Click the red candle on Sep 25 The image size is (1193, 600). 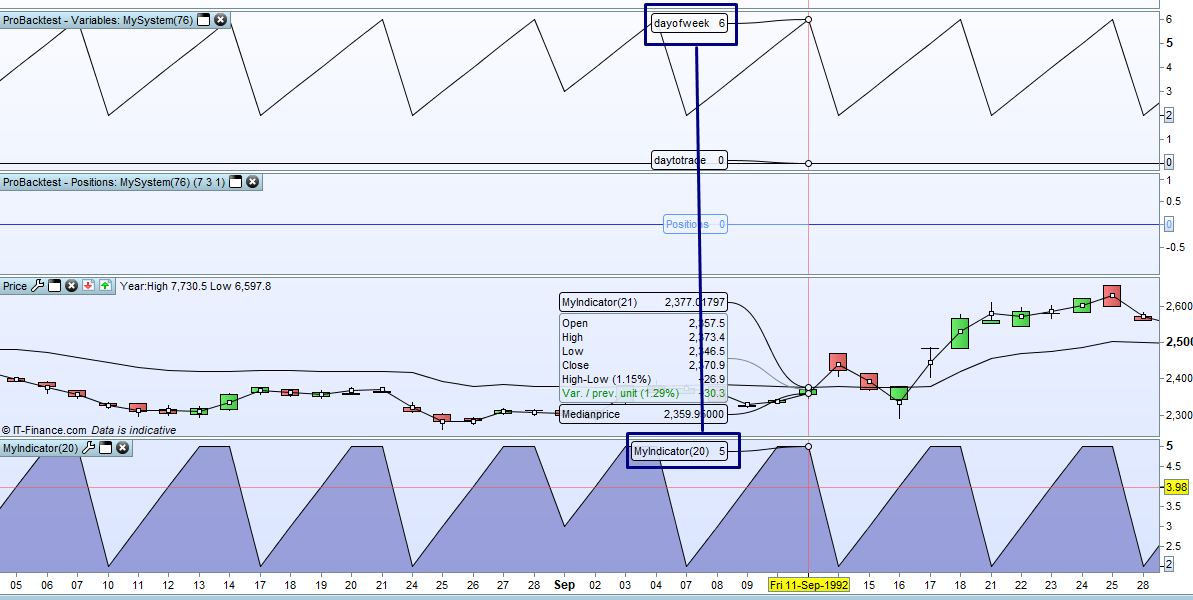(x=1112, y=296)
